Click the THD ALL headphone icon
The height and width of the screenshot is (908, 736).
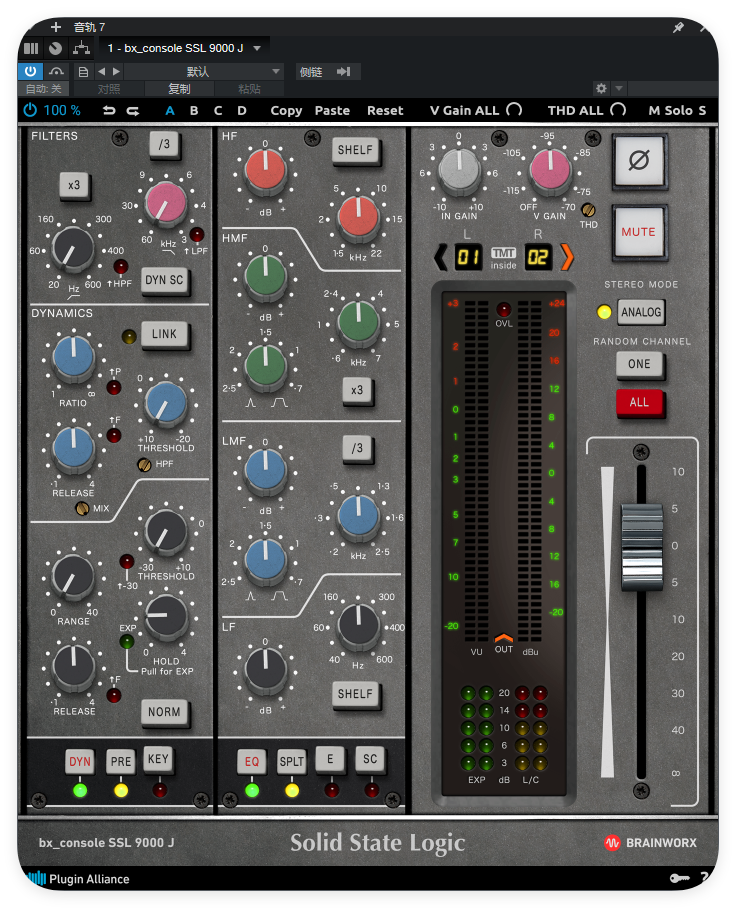[x=618, y=109]
